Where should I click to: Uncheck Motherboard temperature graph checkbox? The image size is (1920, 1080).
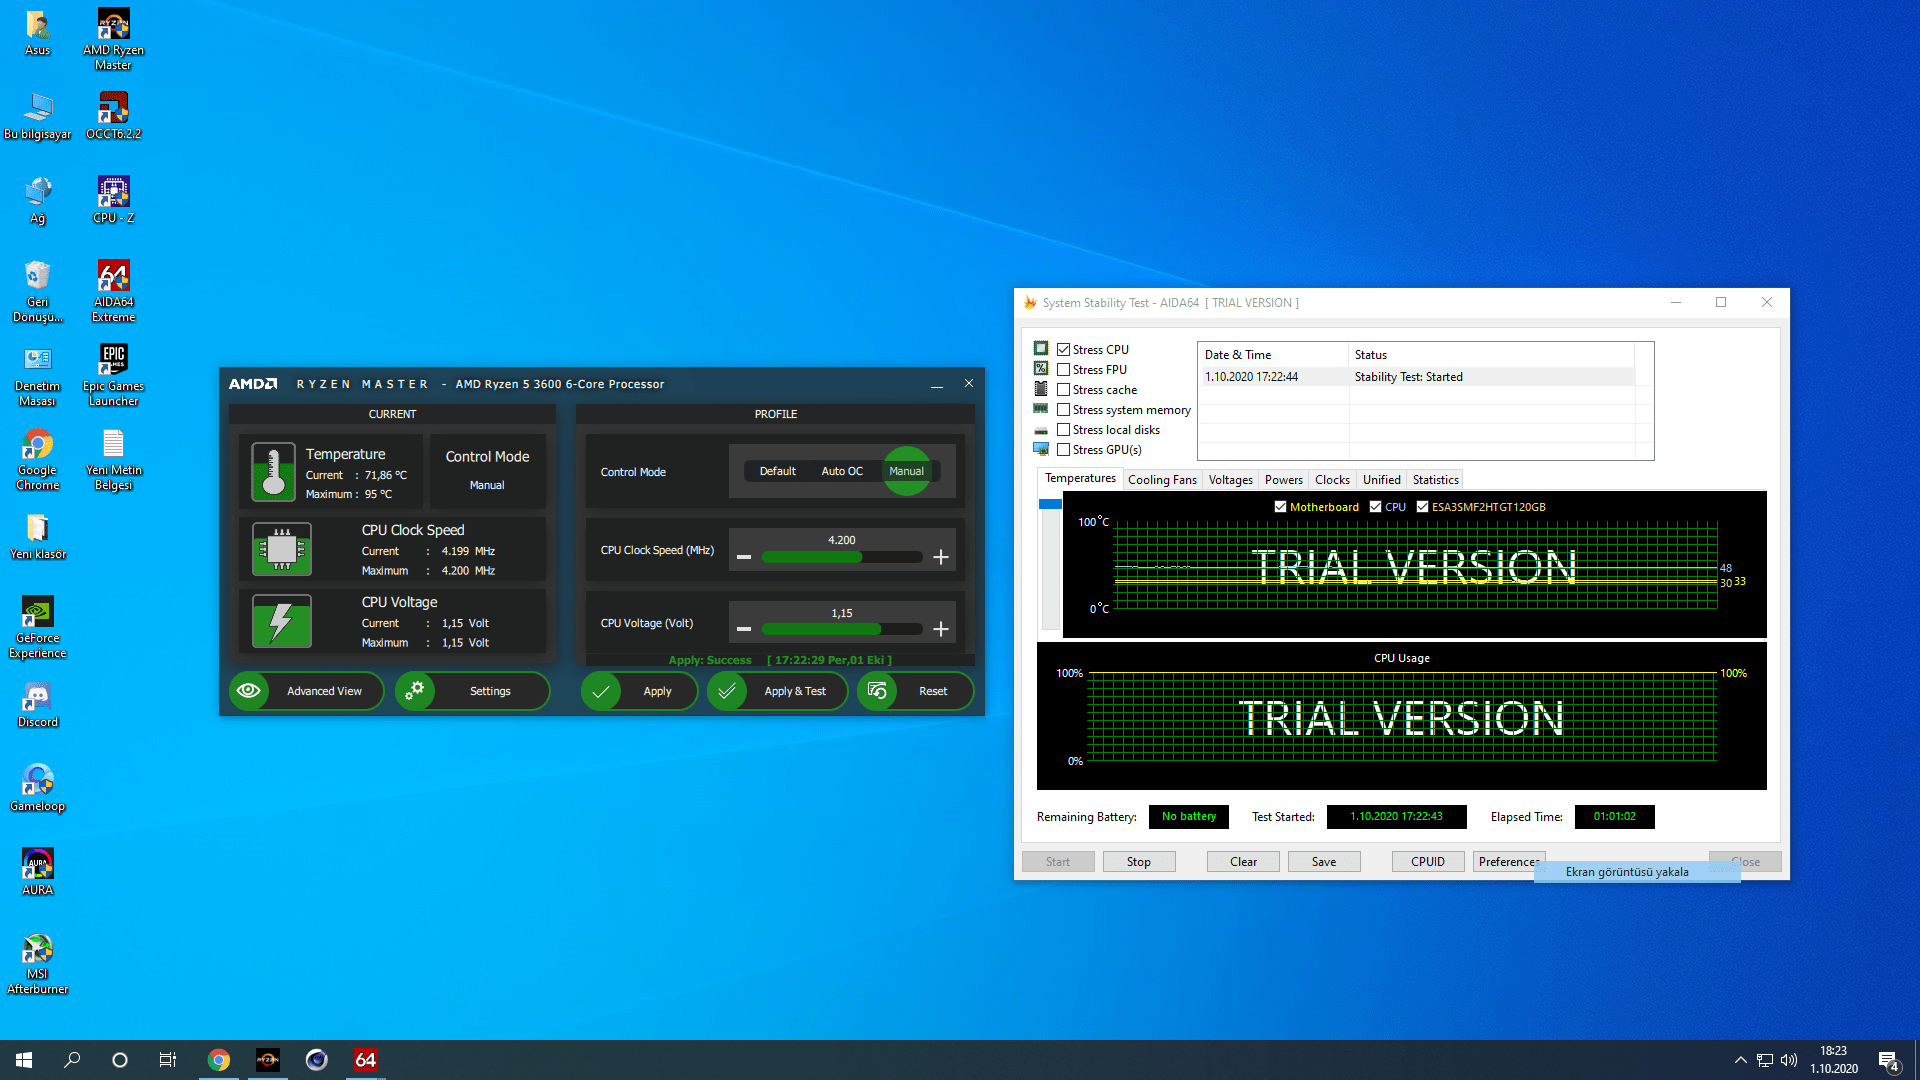1280,507
